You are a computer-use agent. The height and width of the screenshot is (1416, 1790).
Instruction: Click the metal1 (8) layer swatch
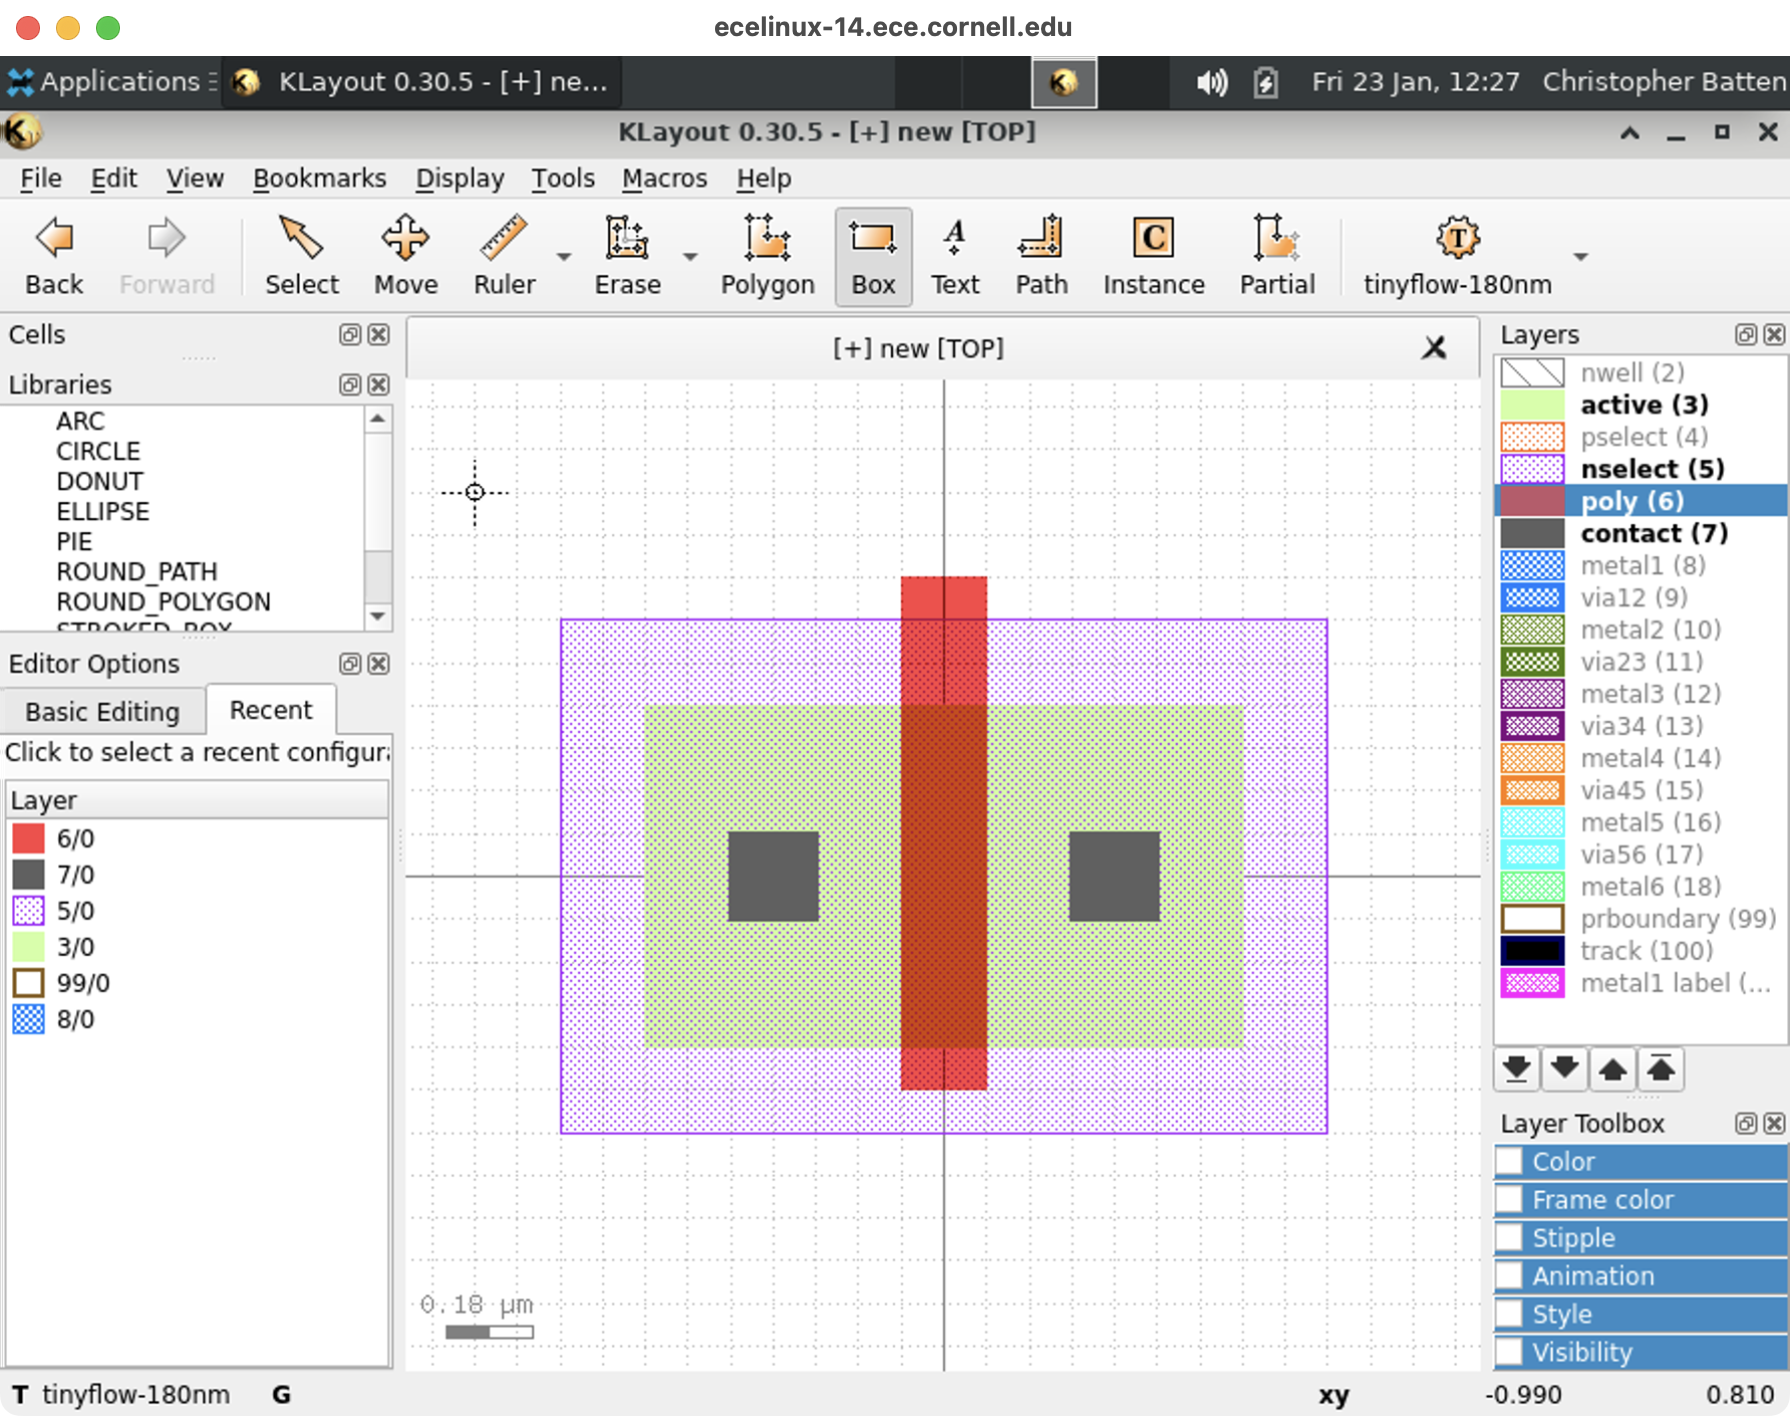(1532, 565)
